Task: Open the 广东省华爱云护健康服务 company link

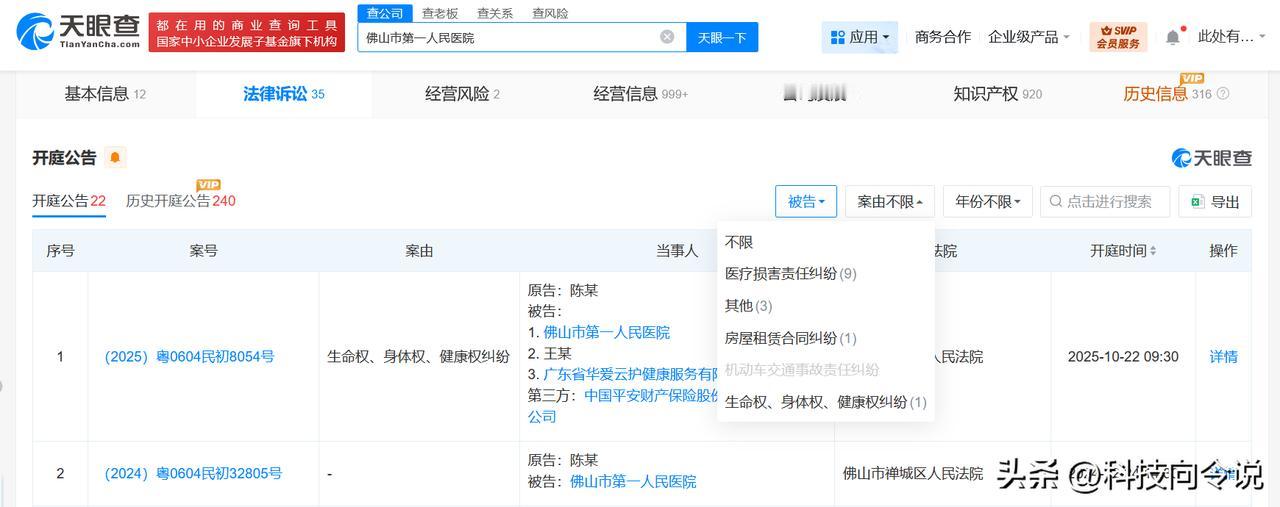Action: tap(631, 374)
